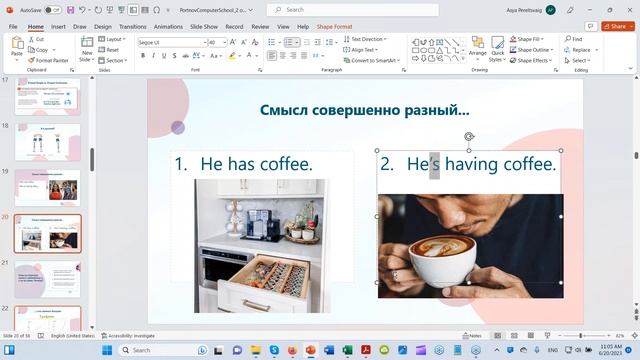Open the Comments pane icon
Screen dimensions: 640x360
pos(591,27)
